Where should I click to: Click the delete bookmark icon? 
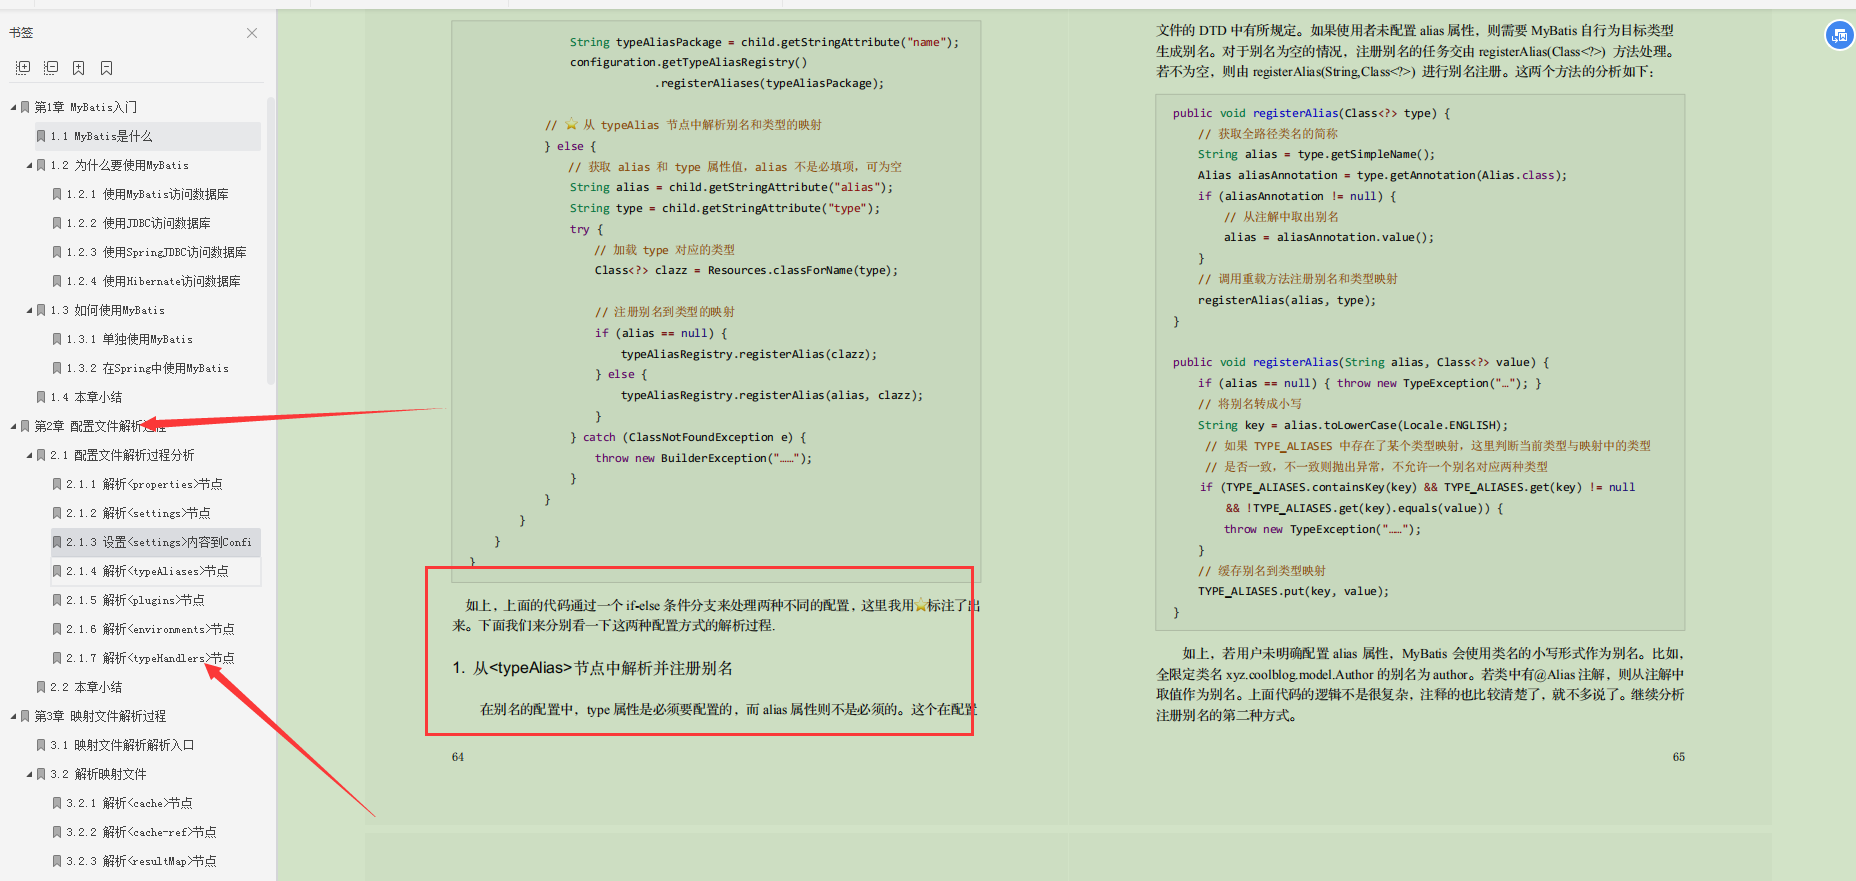pyautogui.click(x=107, y=68)
